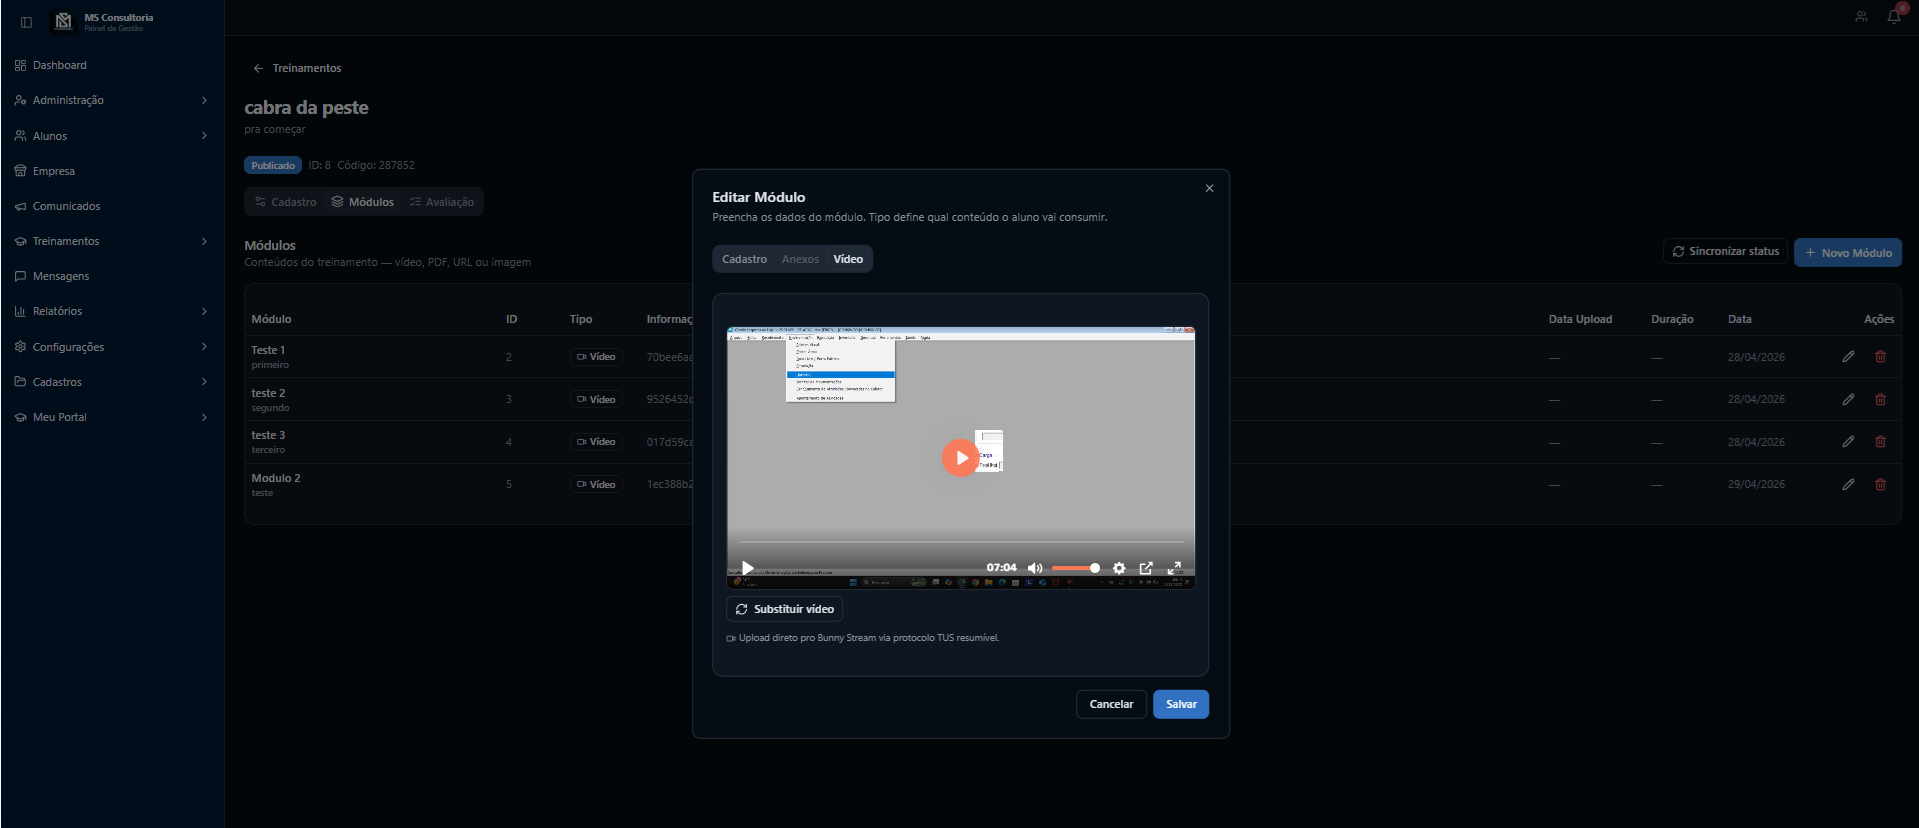Edit the teste 2 module pencil icon
The image size is (1919, 828).
click(x=1848, y=399)
